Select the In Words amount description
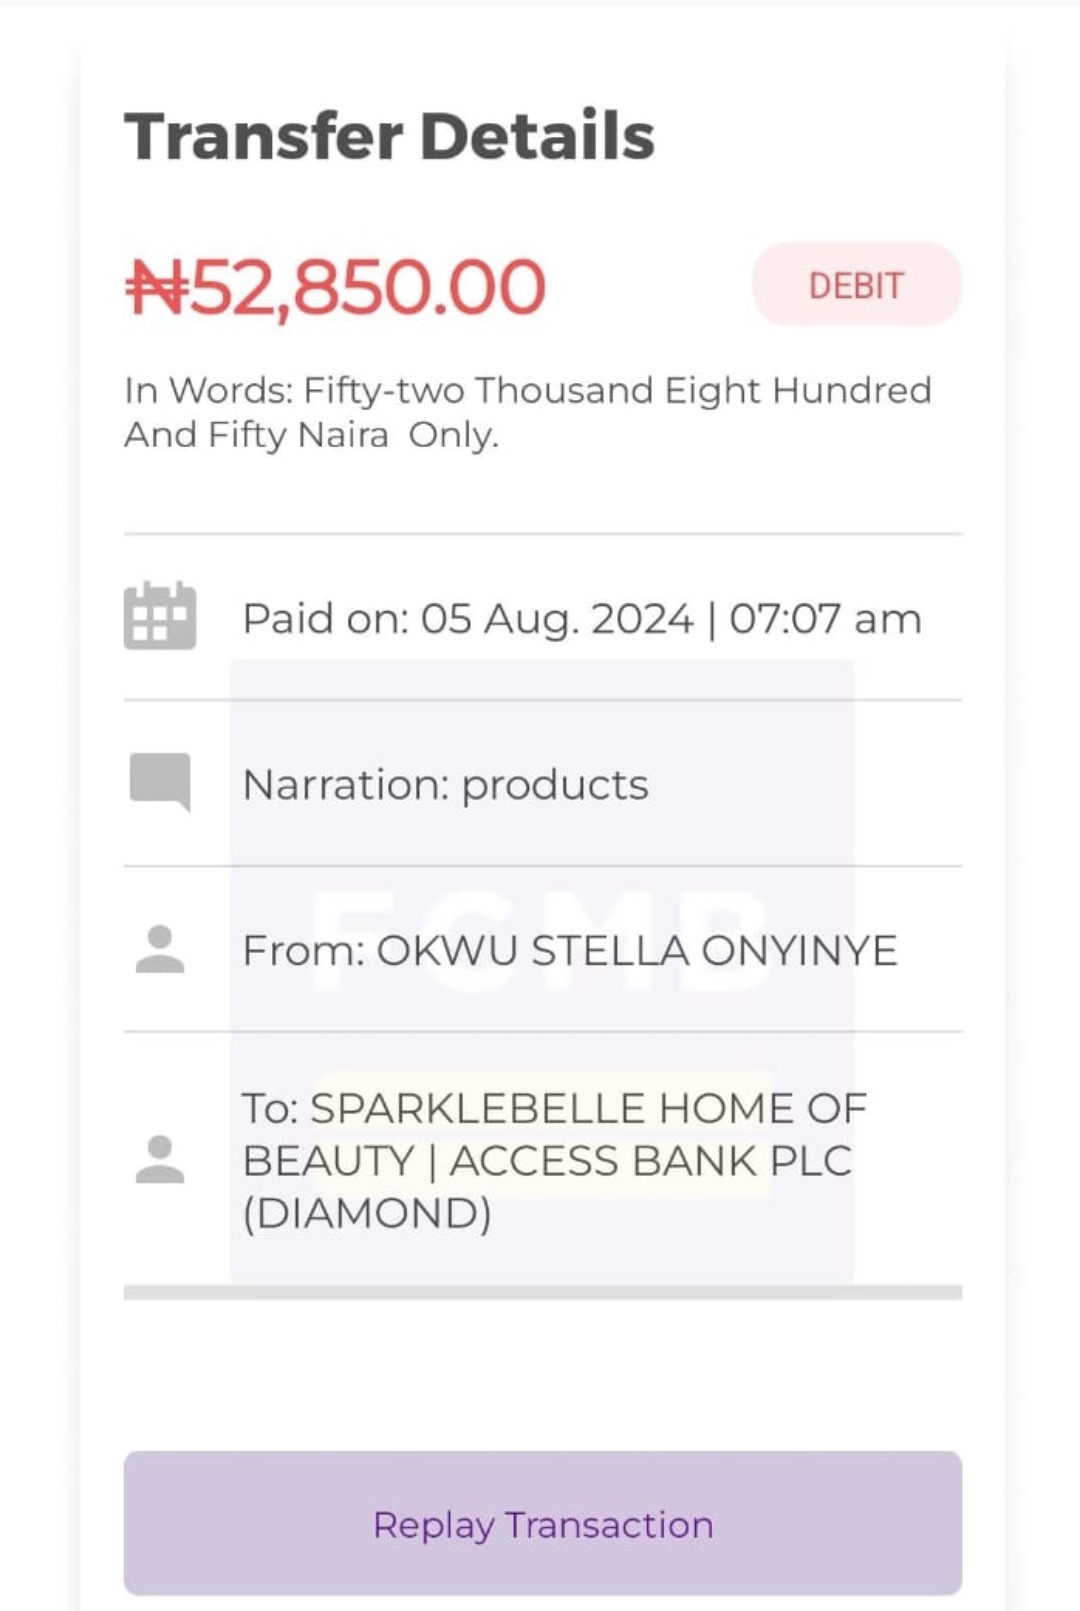 [527, 390]
